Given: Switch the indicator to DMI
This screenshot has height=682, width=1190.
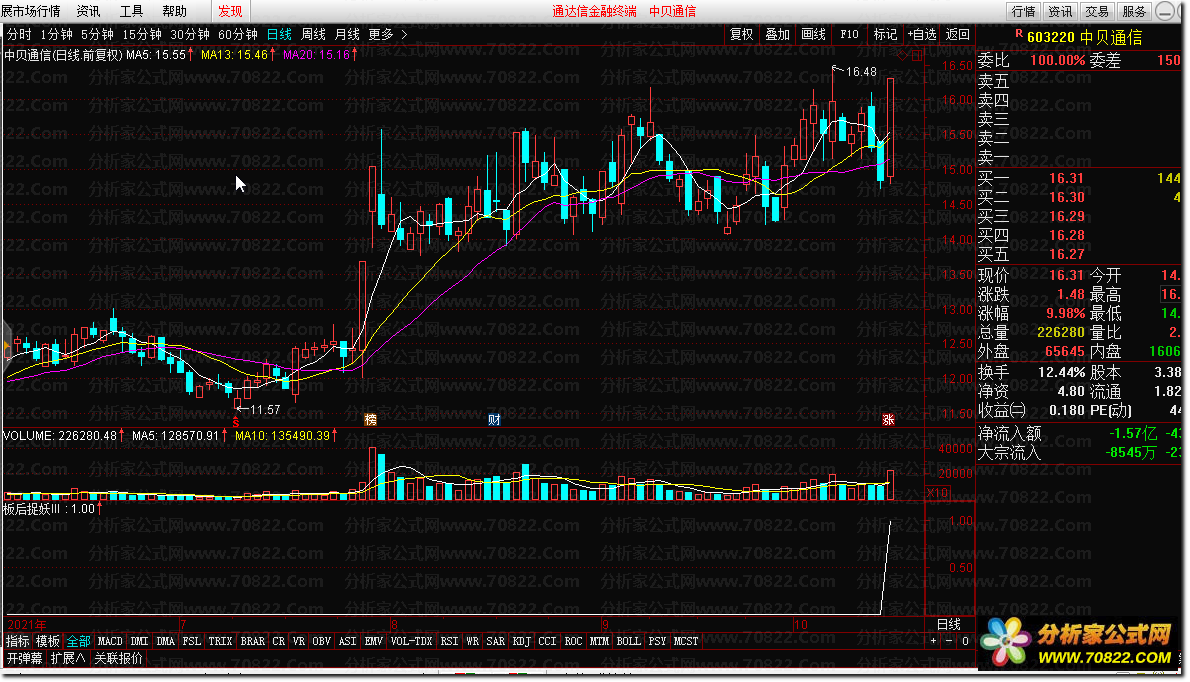Looking at the screenshot, I should (x=140, y=641).
